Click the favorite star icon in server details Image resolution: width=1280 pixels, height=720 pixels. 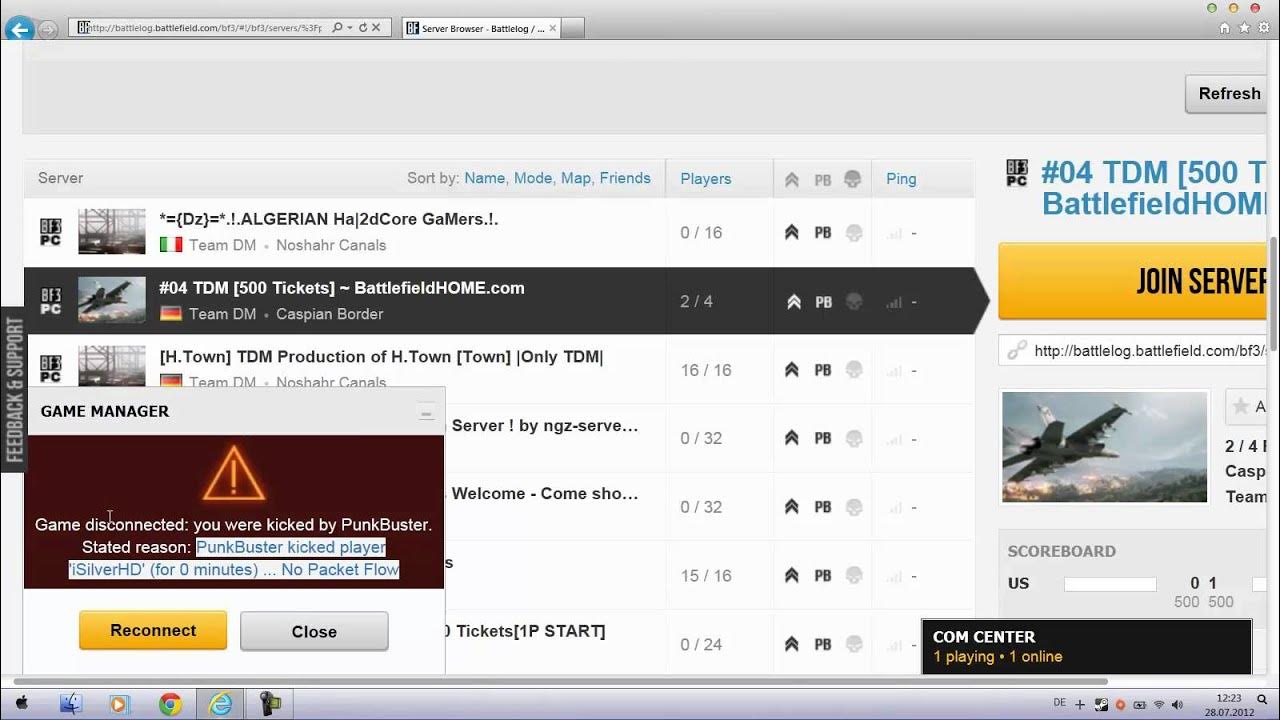tap(1241, 407)
